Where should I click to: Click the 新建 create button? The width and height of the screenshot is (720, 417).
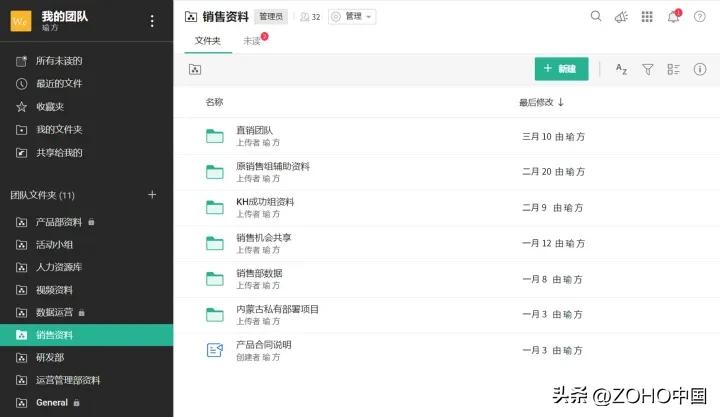(x=561, y=69)
